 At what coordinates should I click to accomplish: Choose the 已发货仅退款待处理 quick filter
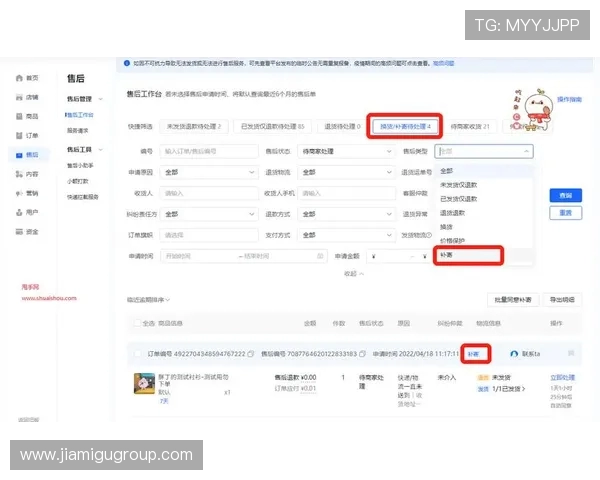pos(272,126)
